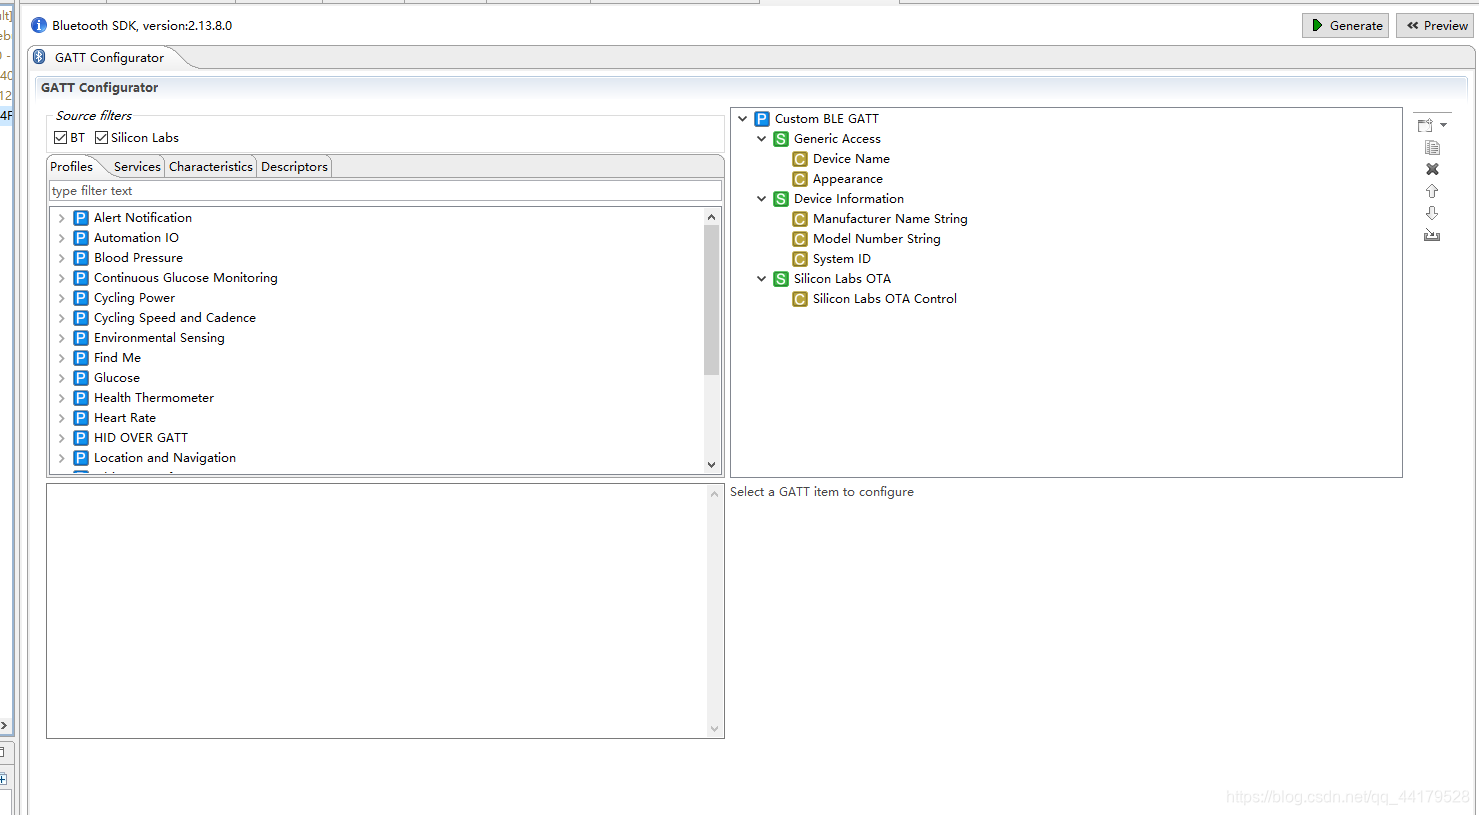Switch to the Profiles tab
Screen dimensions: 1479x815
72,167
